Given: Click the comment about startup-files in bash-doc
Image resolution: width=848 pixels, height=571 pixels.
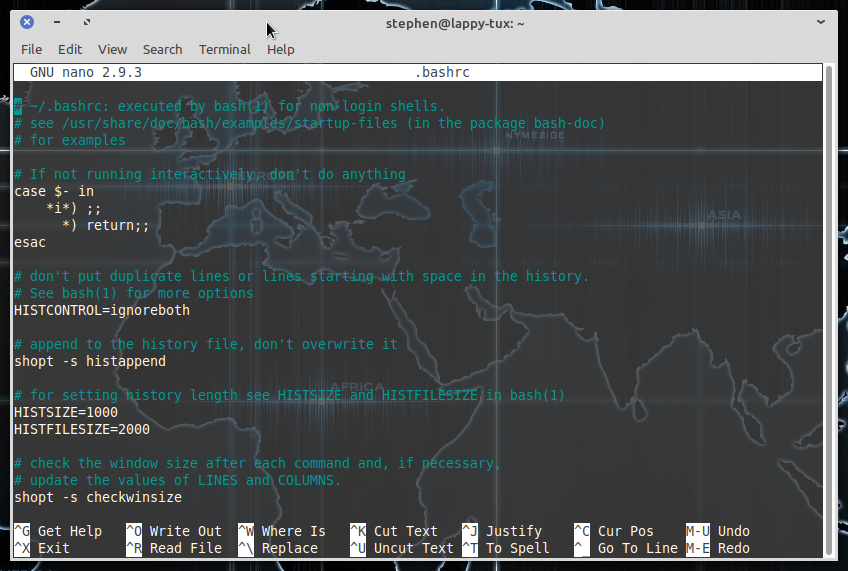Looking at the screenshot, I should coord(309,123).
